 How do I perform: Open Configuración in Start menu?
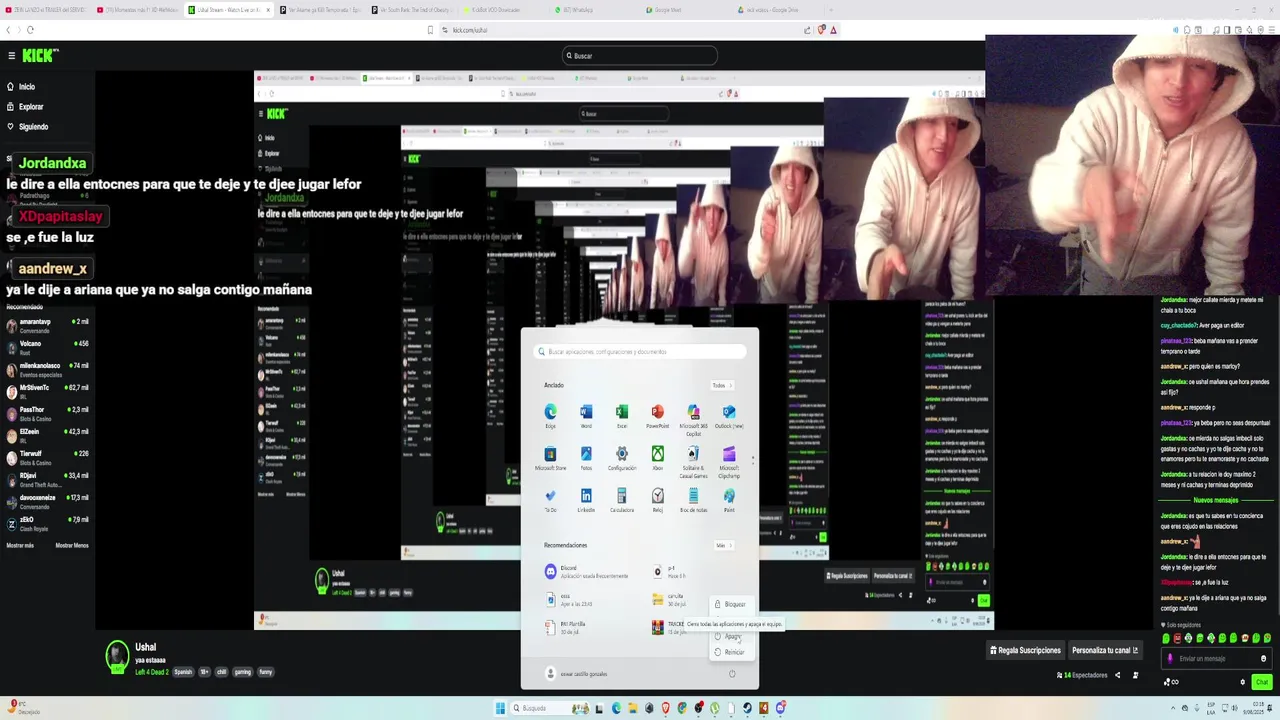click(x=622, y=458)
